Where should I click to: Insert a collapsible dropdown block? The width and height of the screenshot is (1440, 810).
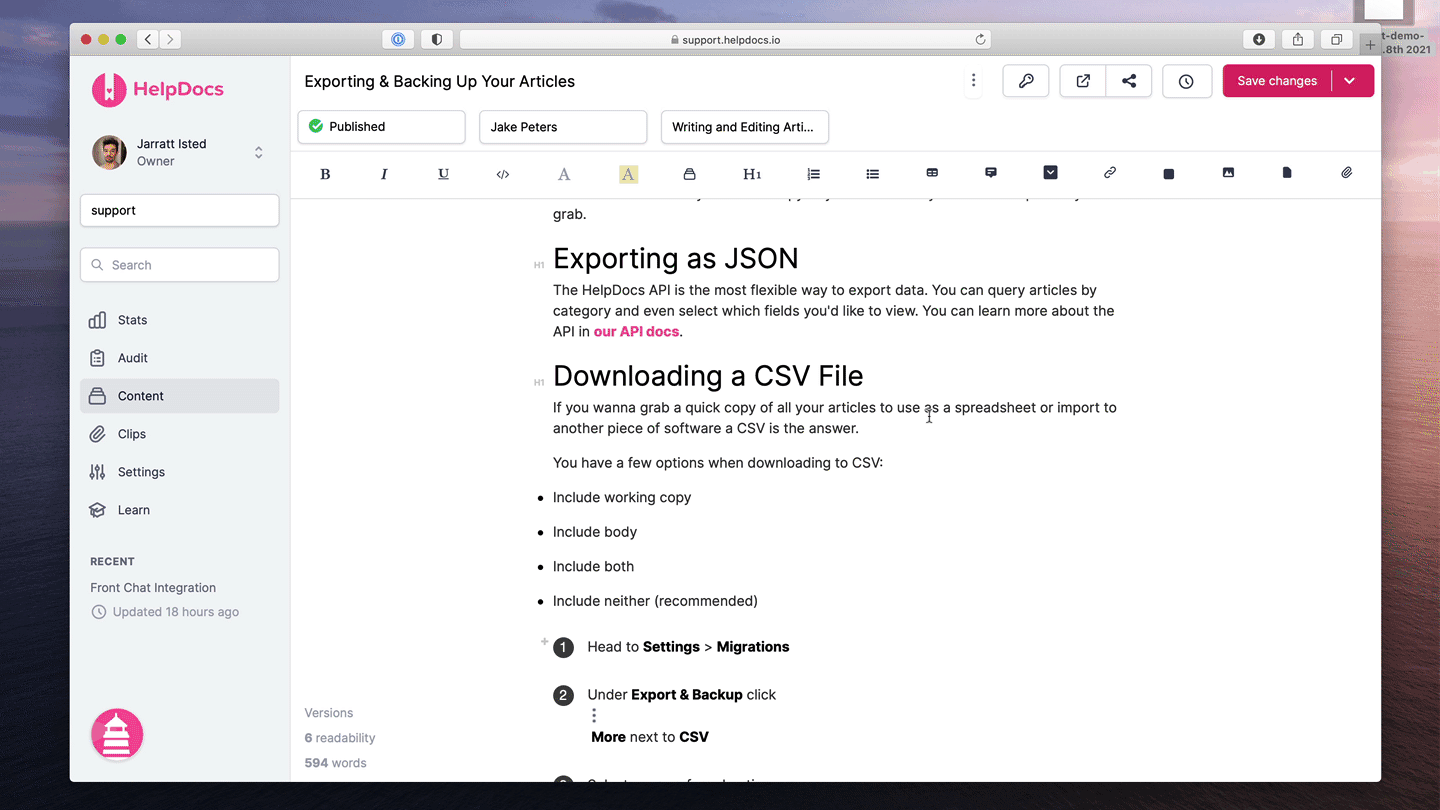click(1050, 173)
